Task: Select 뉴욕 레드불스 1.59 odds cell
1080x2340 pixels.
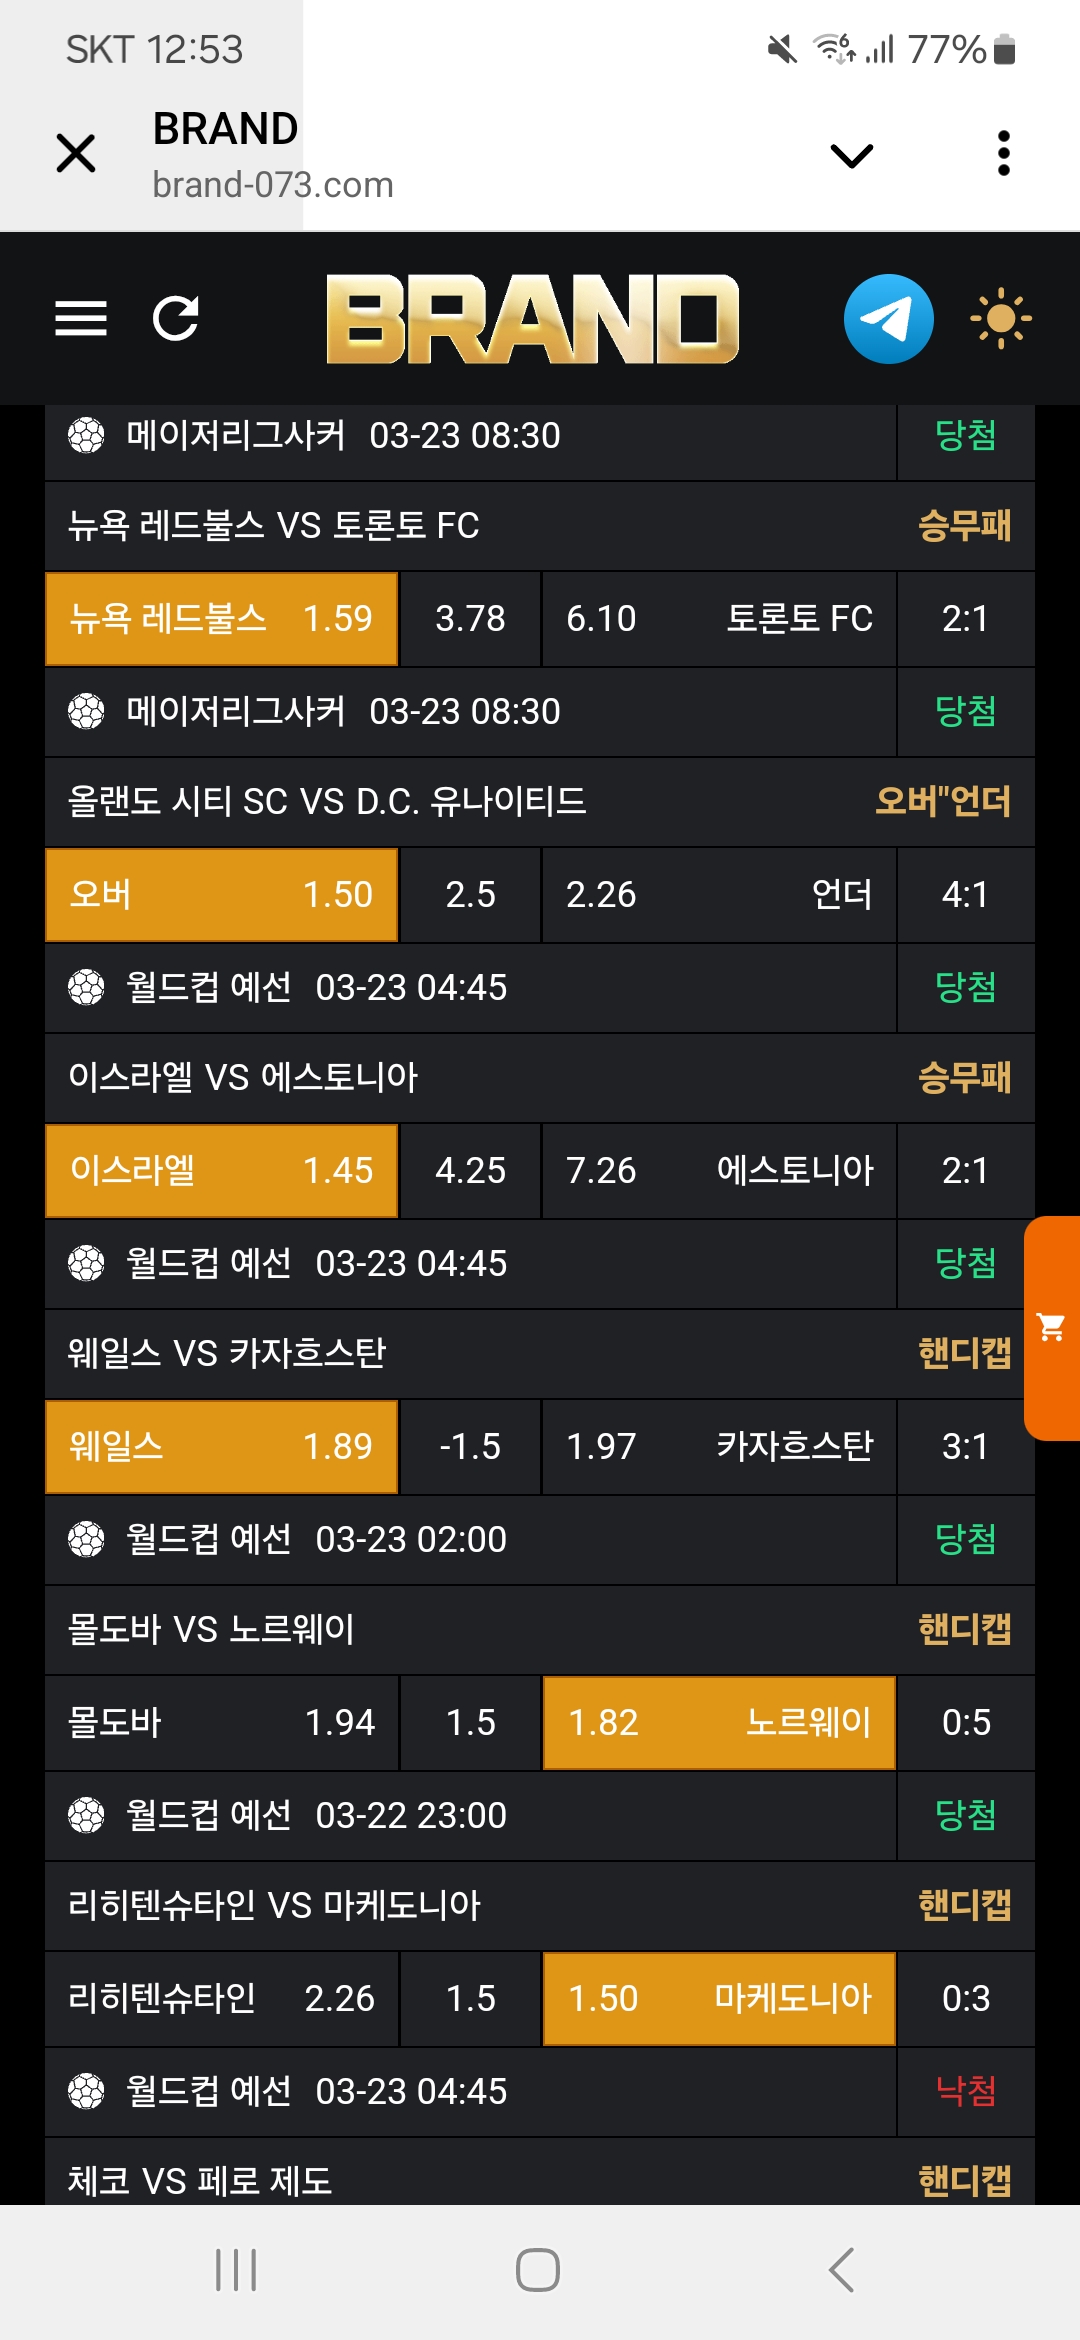Action: 221,619
